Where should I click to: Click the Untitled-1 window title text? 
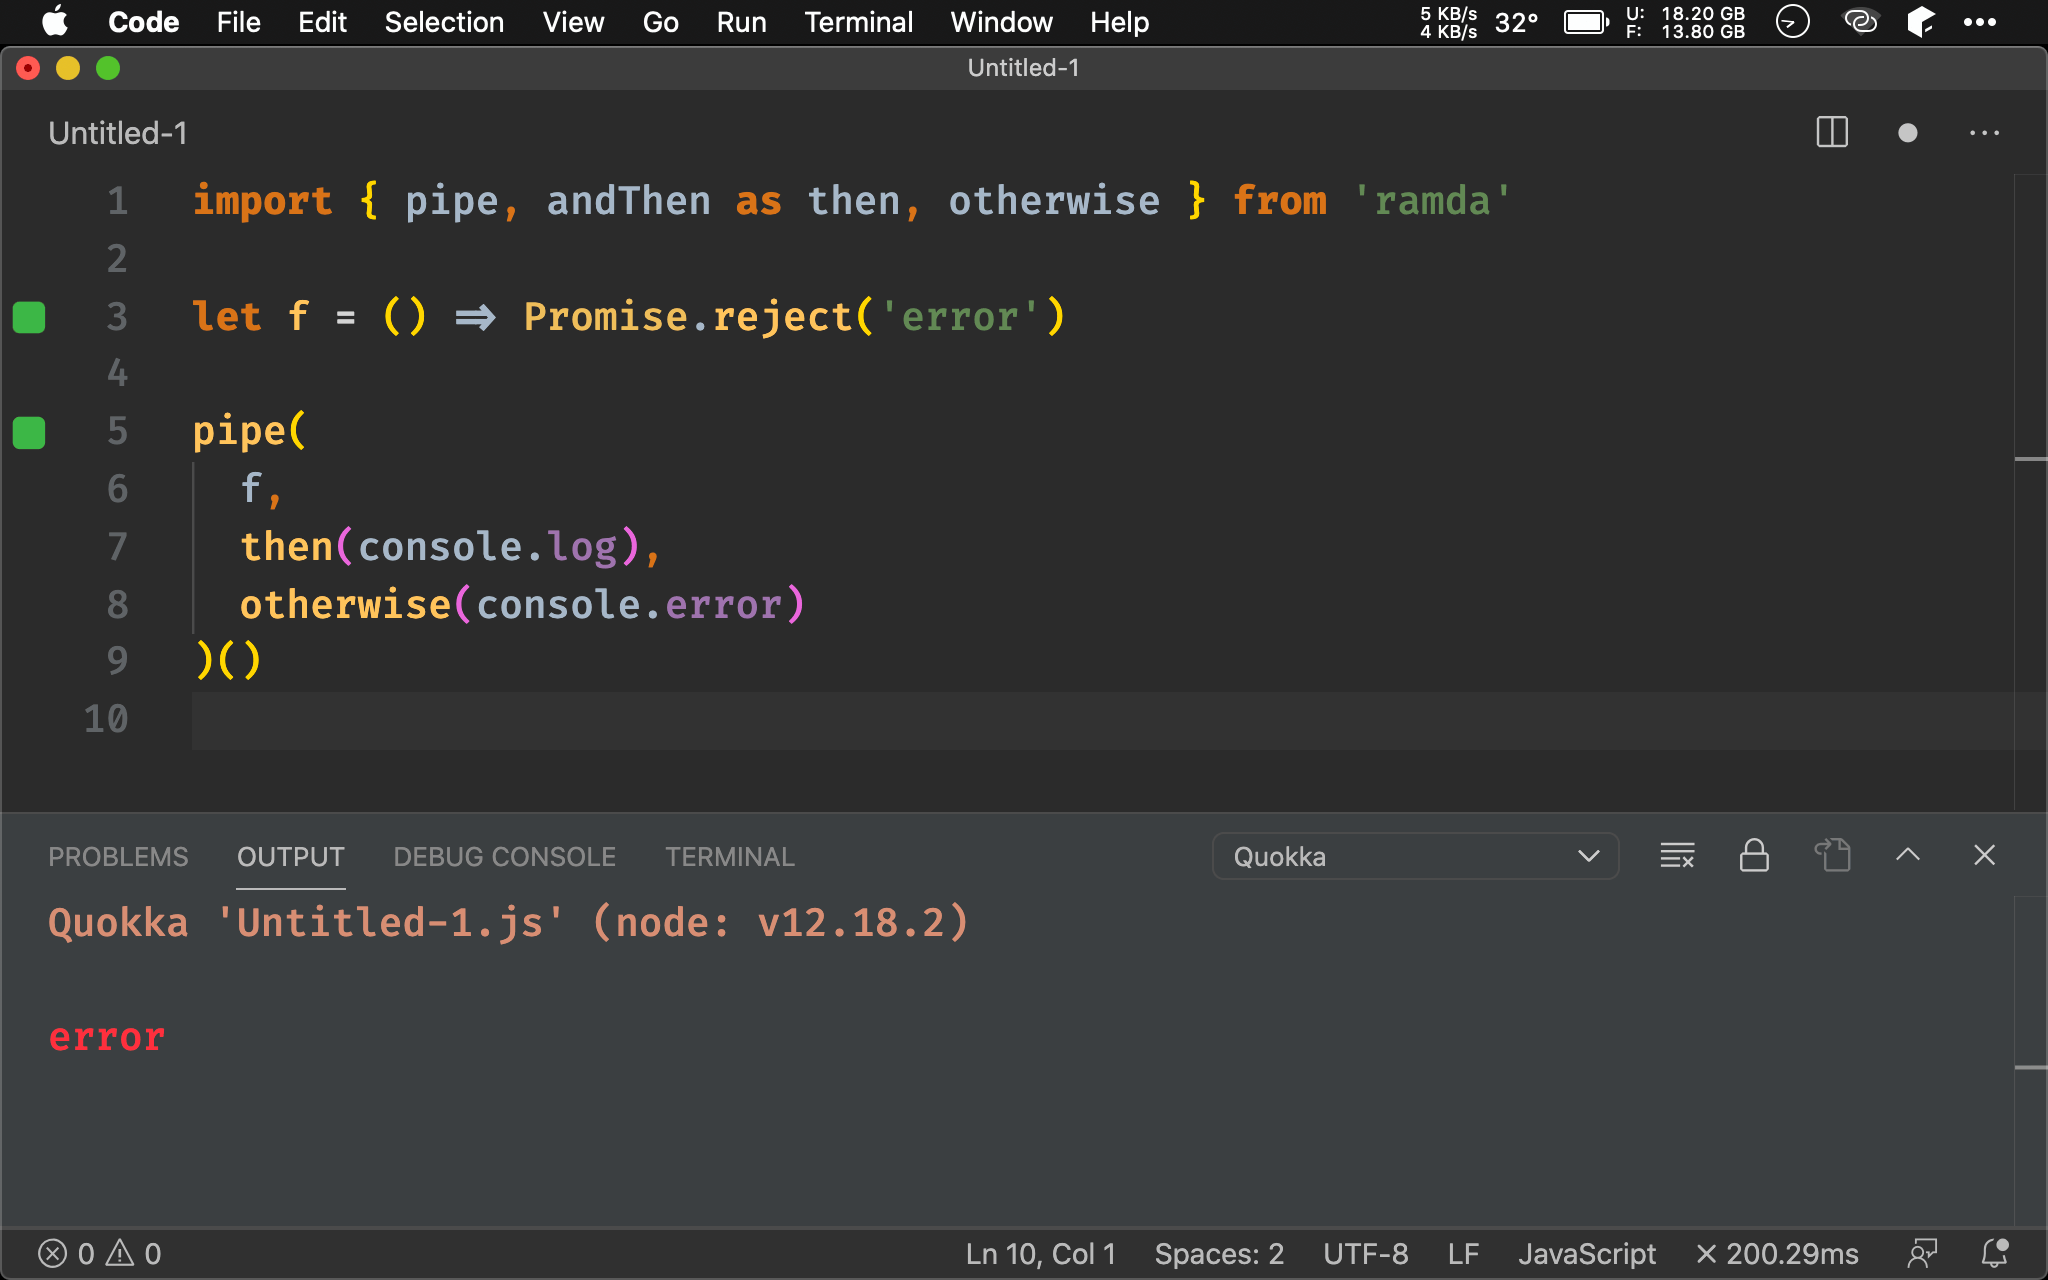coord(1023,68)
